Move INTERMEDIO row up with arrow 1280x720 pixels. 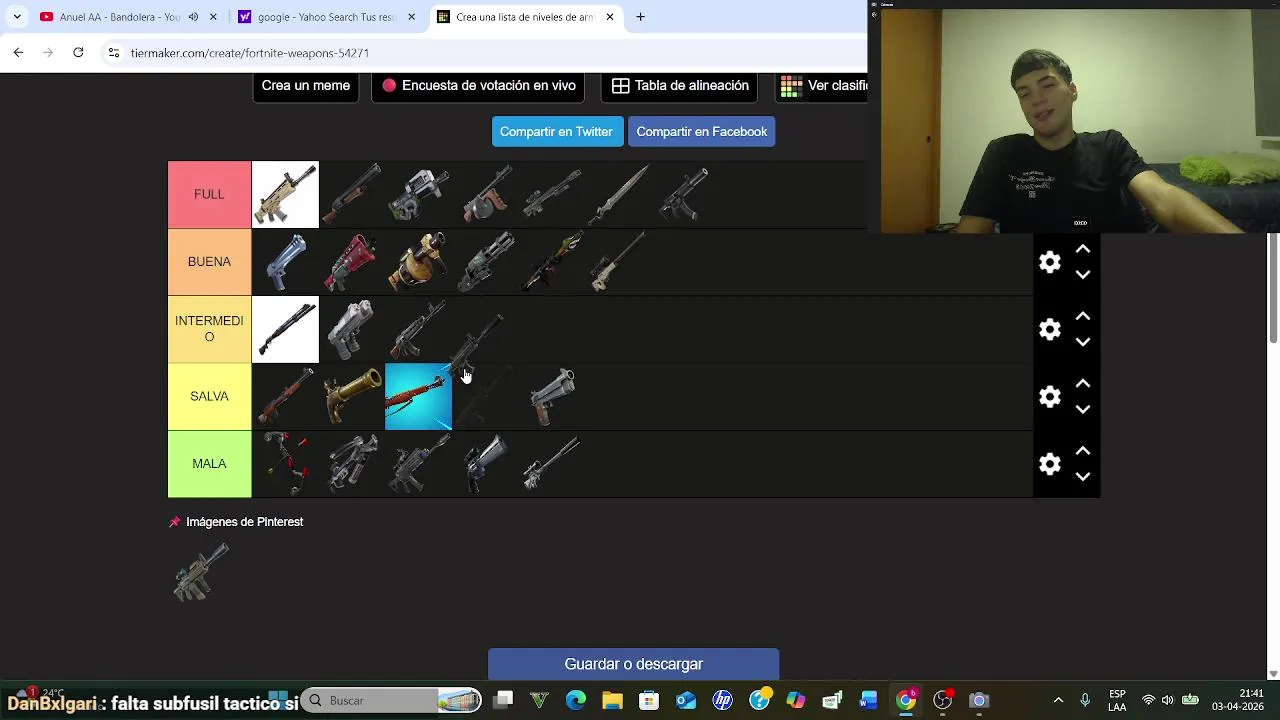[x=1083, y=316]
